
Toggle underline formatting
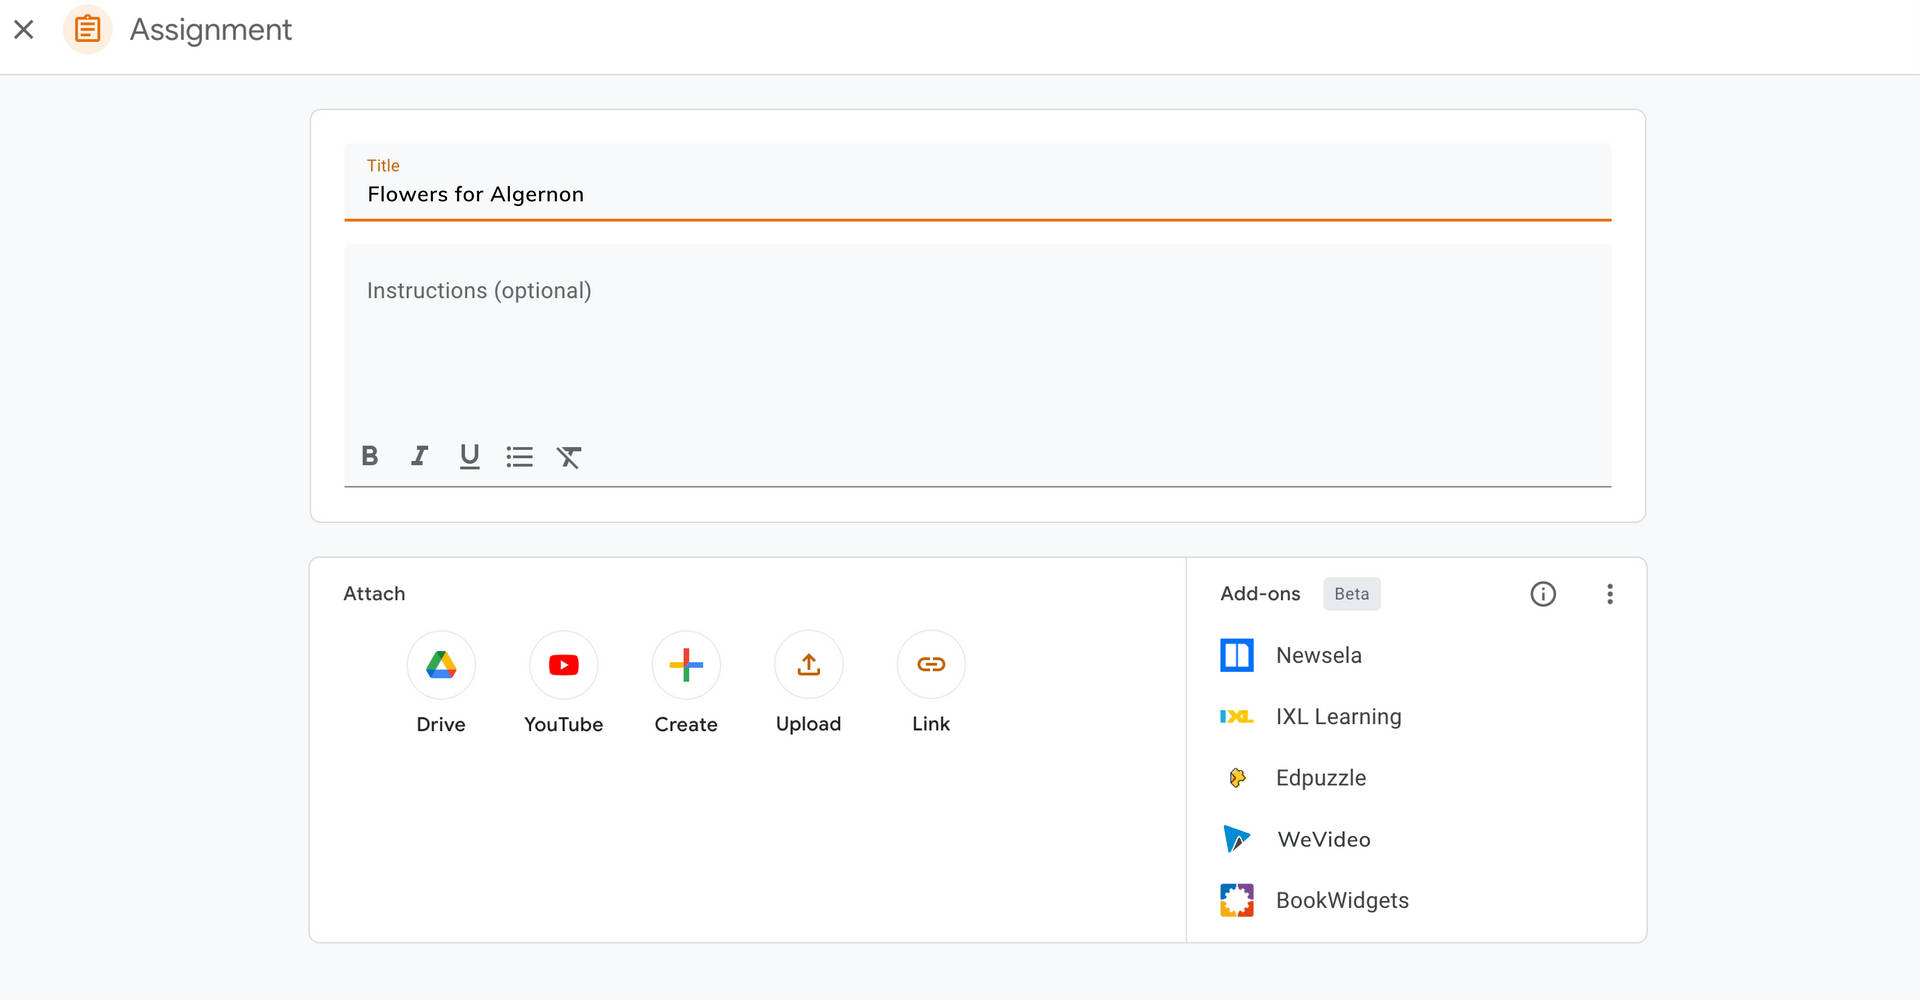(x=469, y=456)
